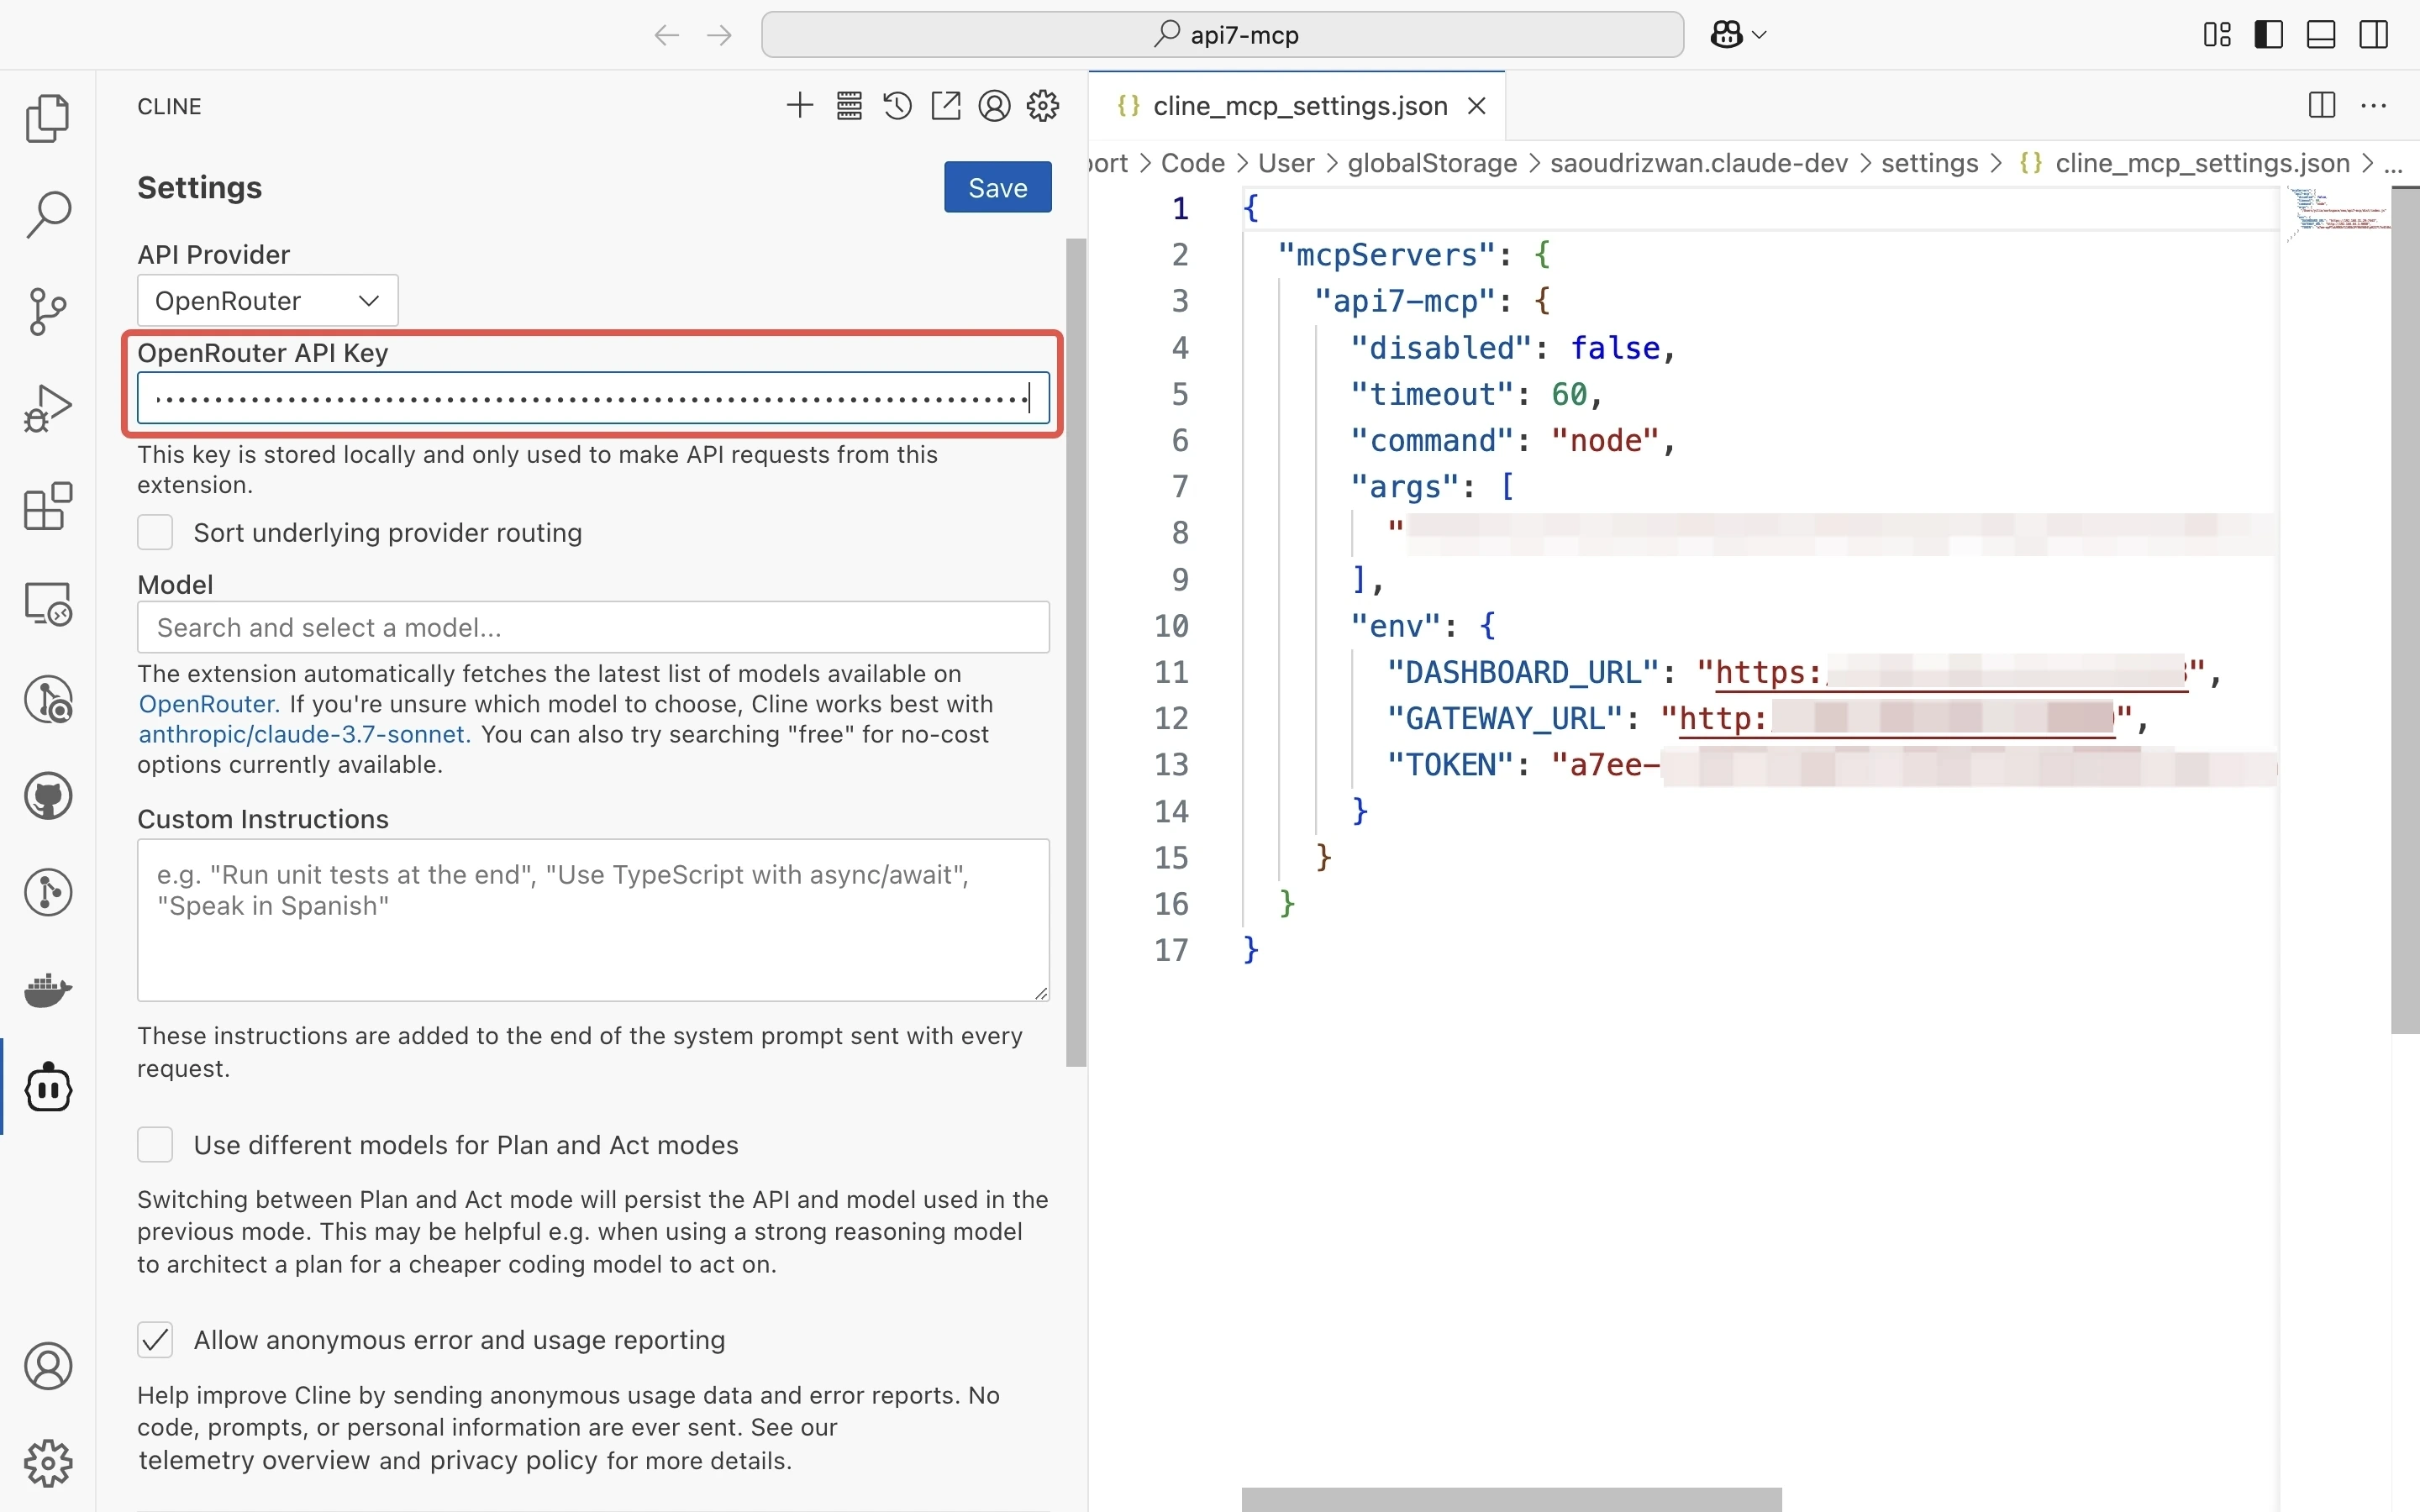Click the saoudrizwan.claude-dev breadcrumb

pos(1698,163)
